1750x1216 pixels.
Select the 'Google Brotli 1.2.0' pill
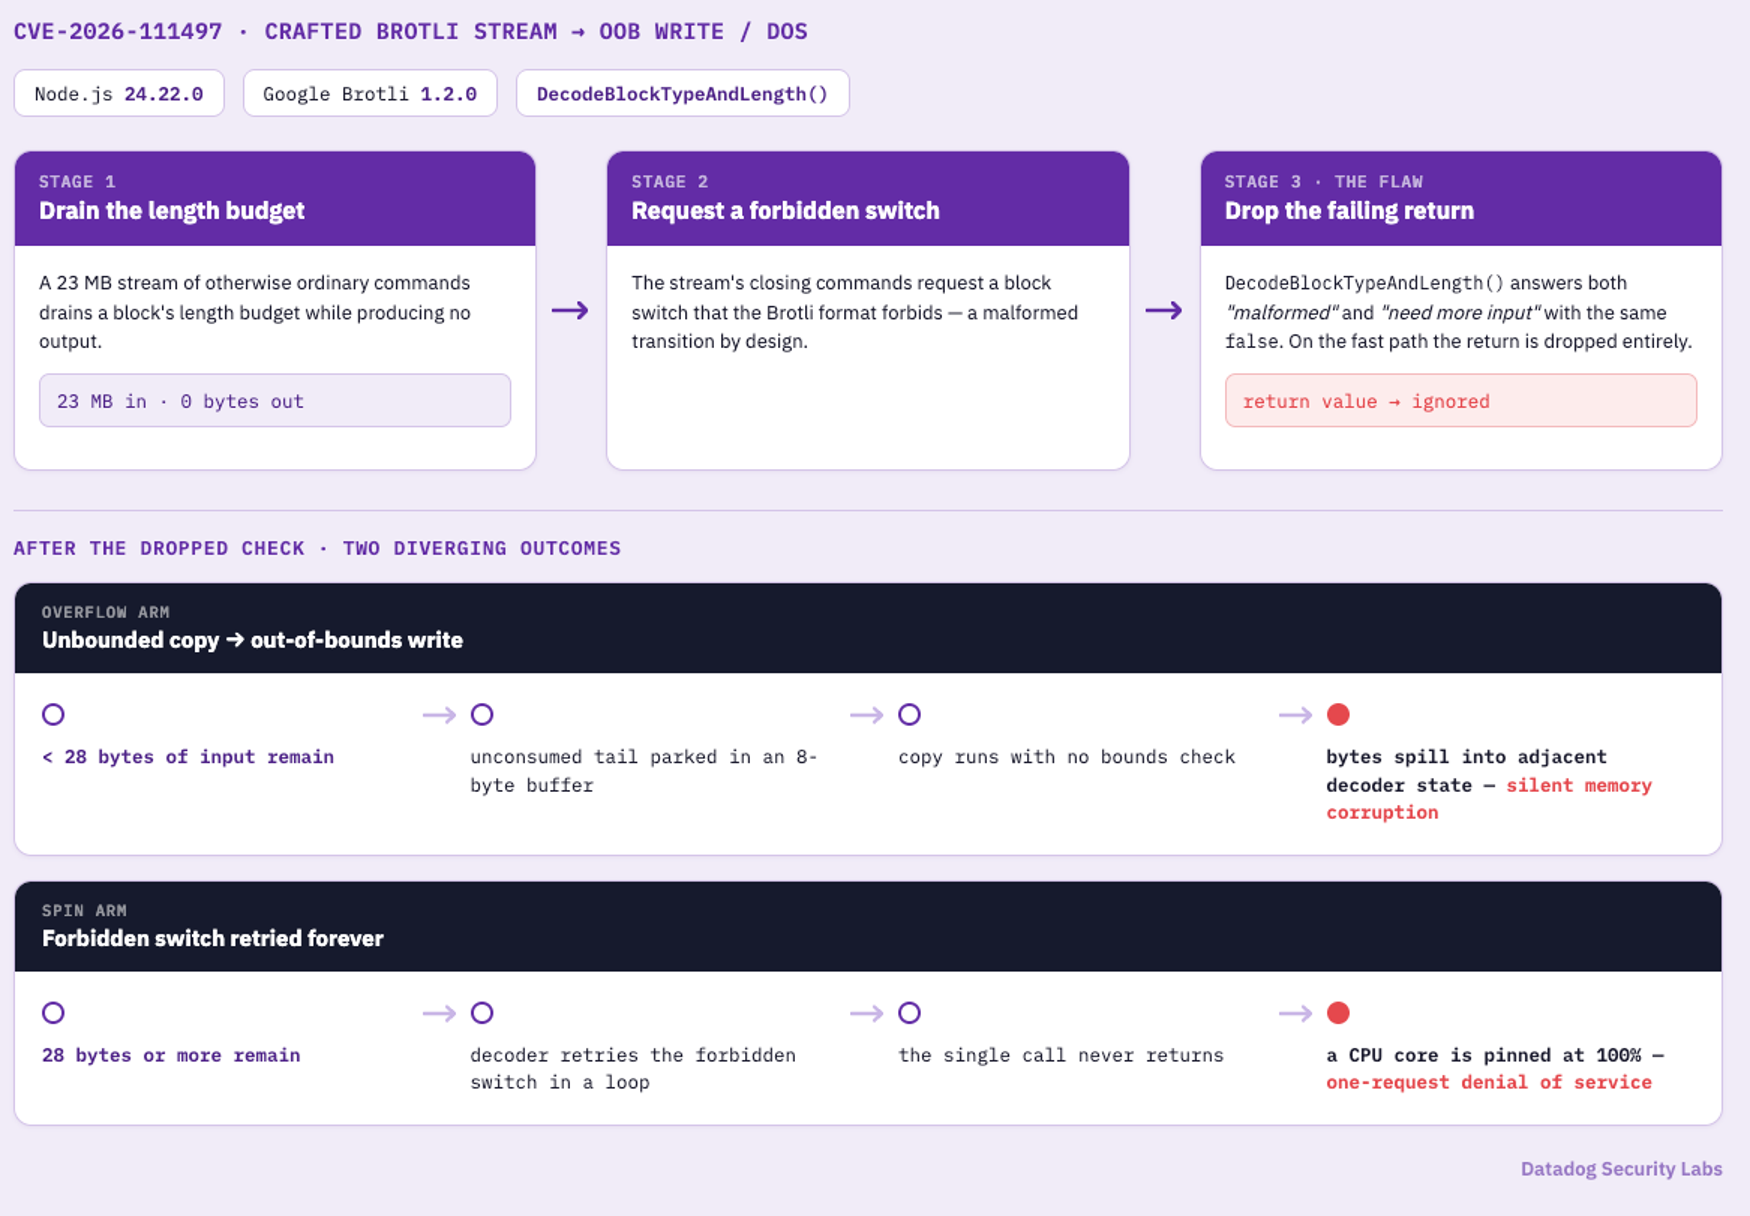(370, 93)
